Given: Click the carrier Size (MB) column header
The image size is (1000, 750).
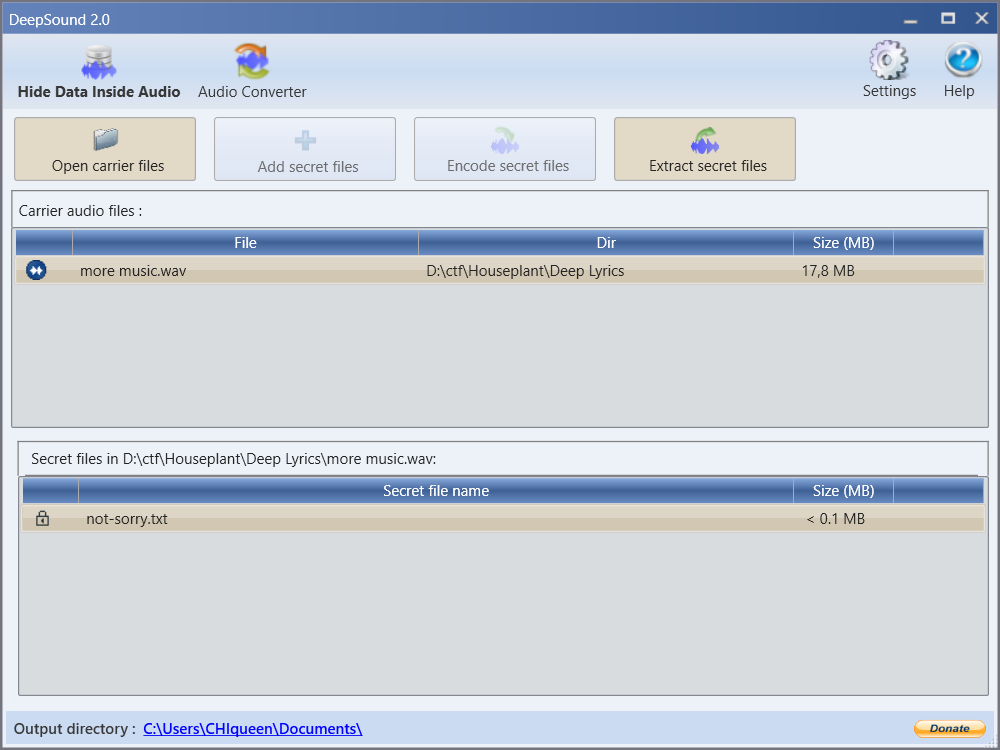Looking at the screenshot, I should (843, 243).
